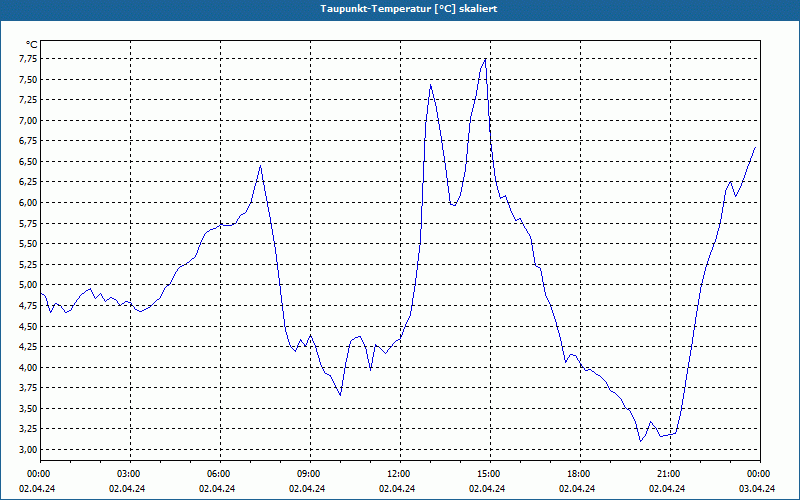This screenshot has height=500, width=800.
Task: Select the 6,00 y-axis value
Action: tap(28, 203)
